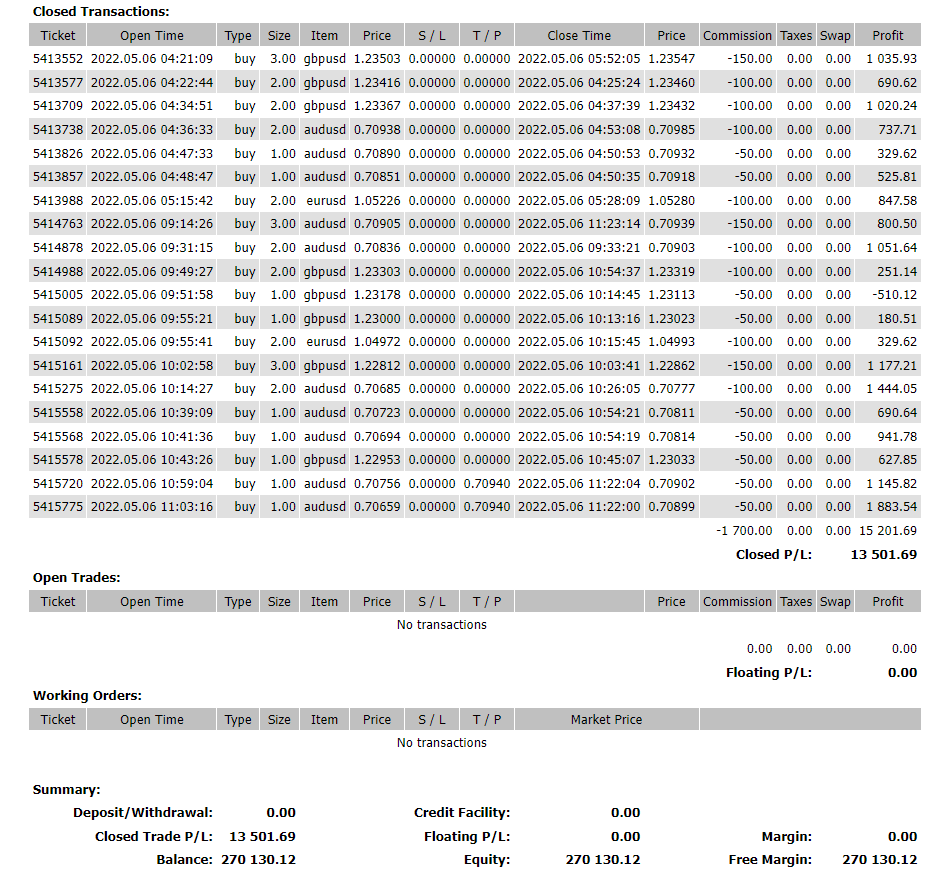The image size is (938, 877).
Task: Click the total commission -1 700.00
Action: (x=744, y=531)
